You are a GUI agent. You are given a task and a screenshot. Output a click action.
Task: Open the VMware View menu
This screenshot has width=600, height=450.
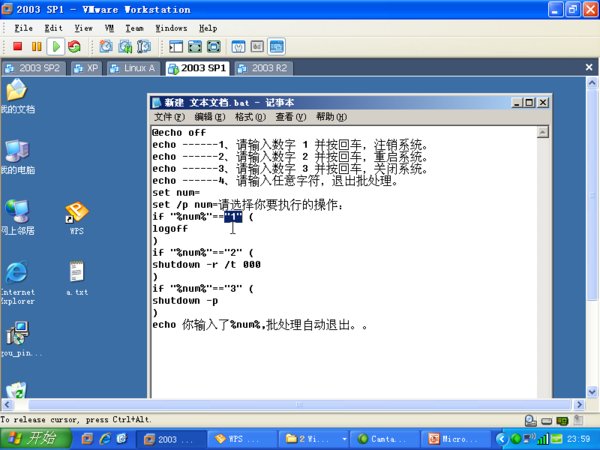[x=83, y=28]
